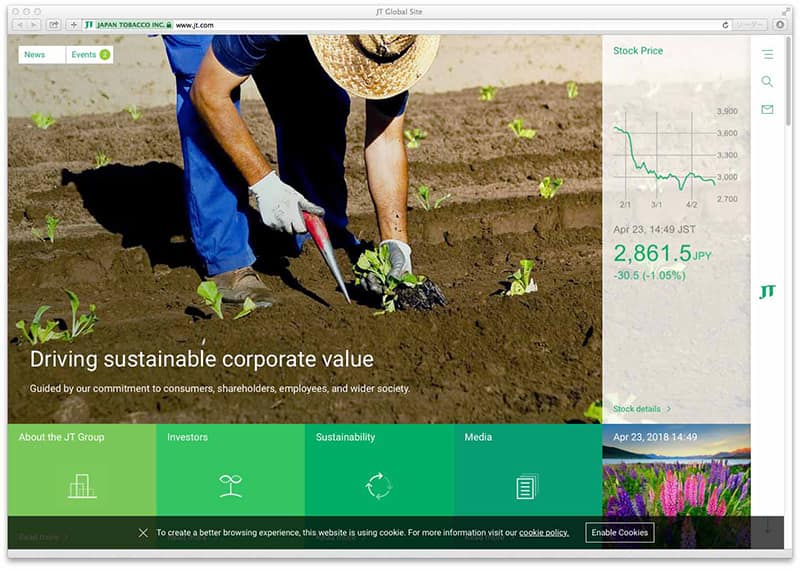Screen dimensions: 800x569
Task: Click the 2,861.5 JPY stock value
Action: (x=662, y=253)
